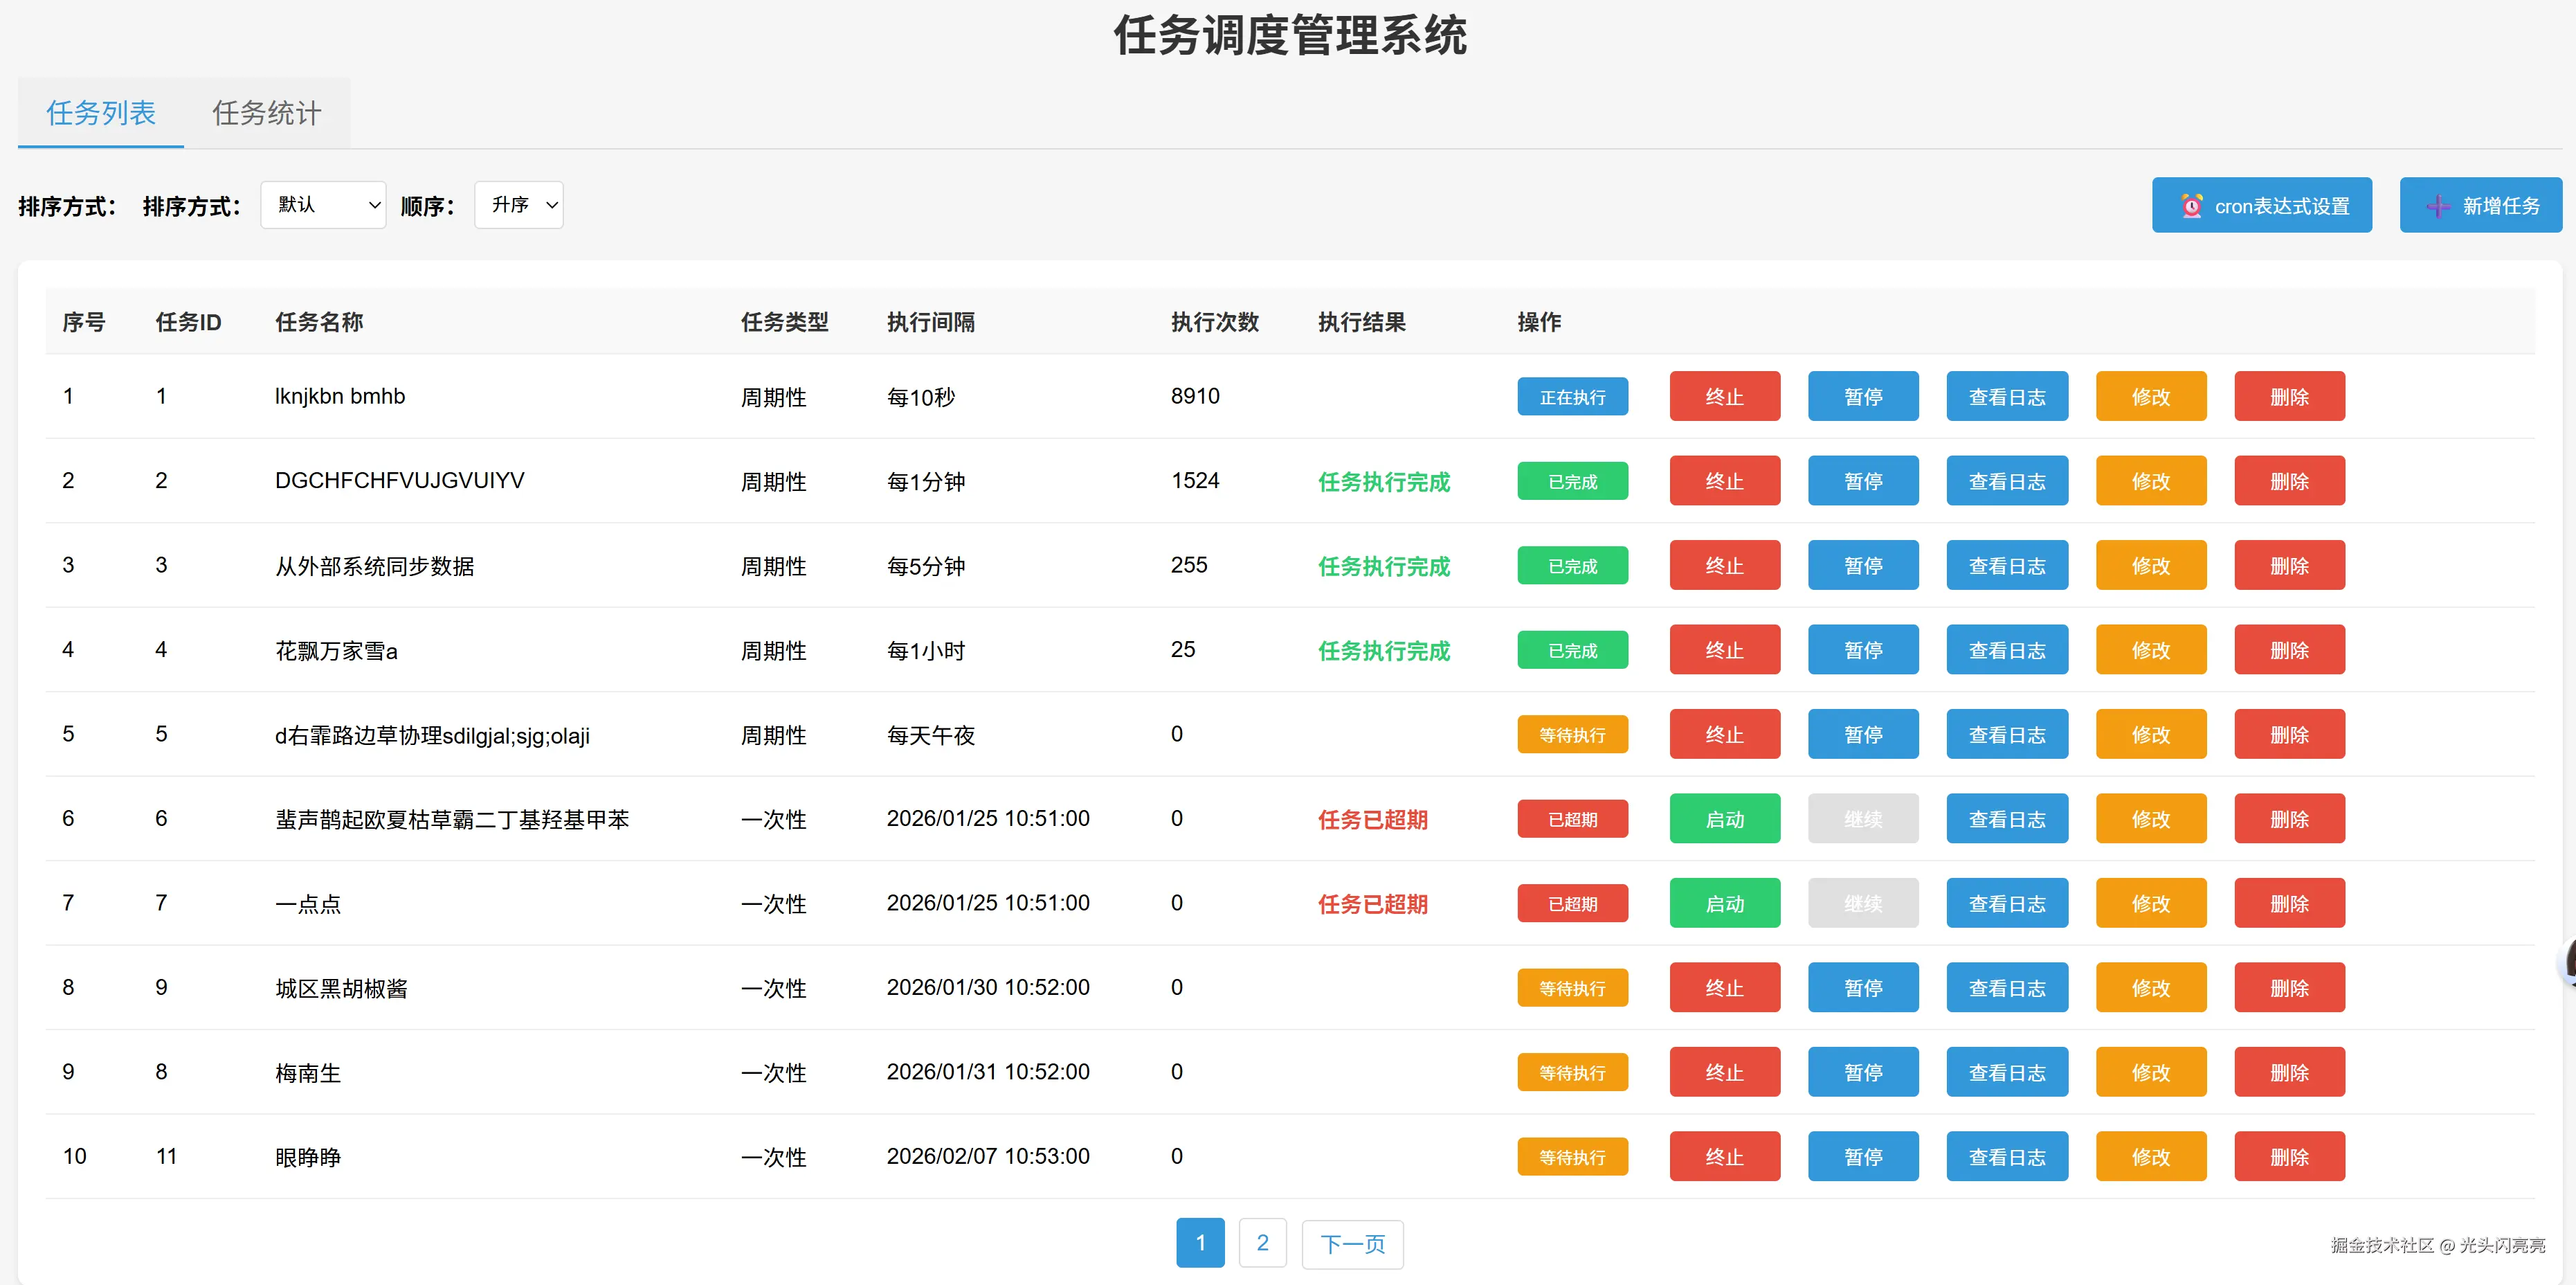Select the 任务列表 tab
Screen dimensions: 2576x1285
pyautogui.click(x=101, y=113)
